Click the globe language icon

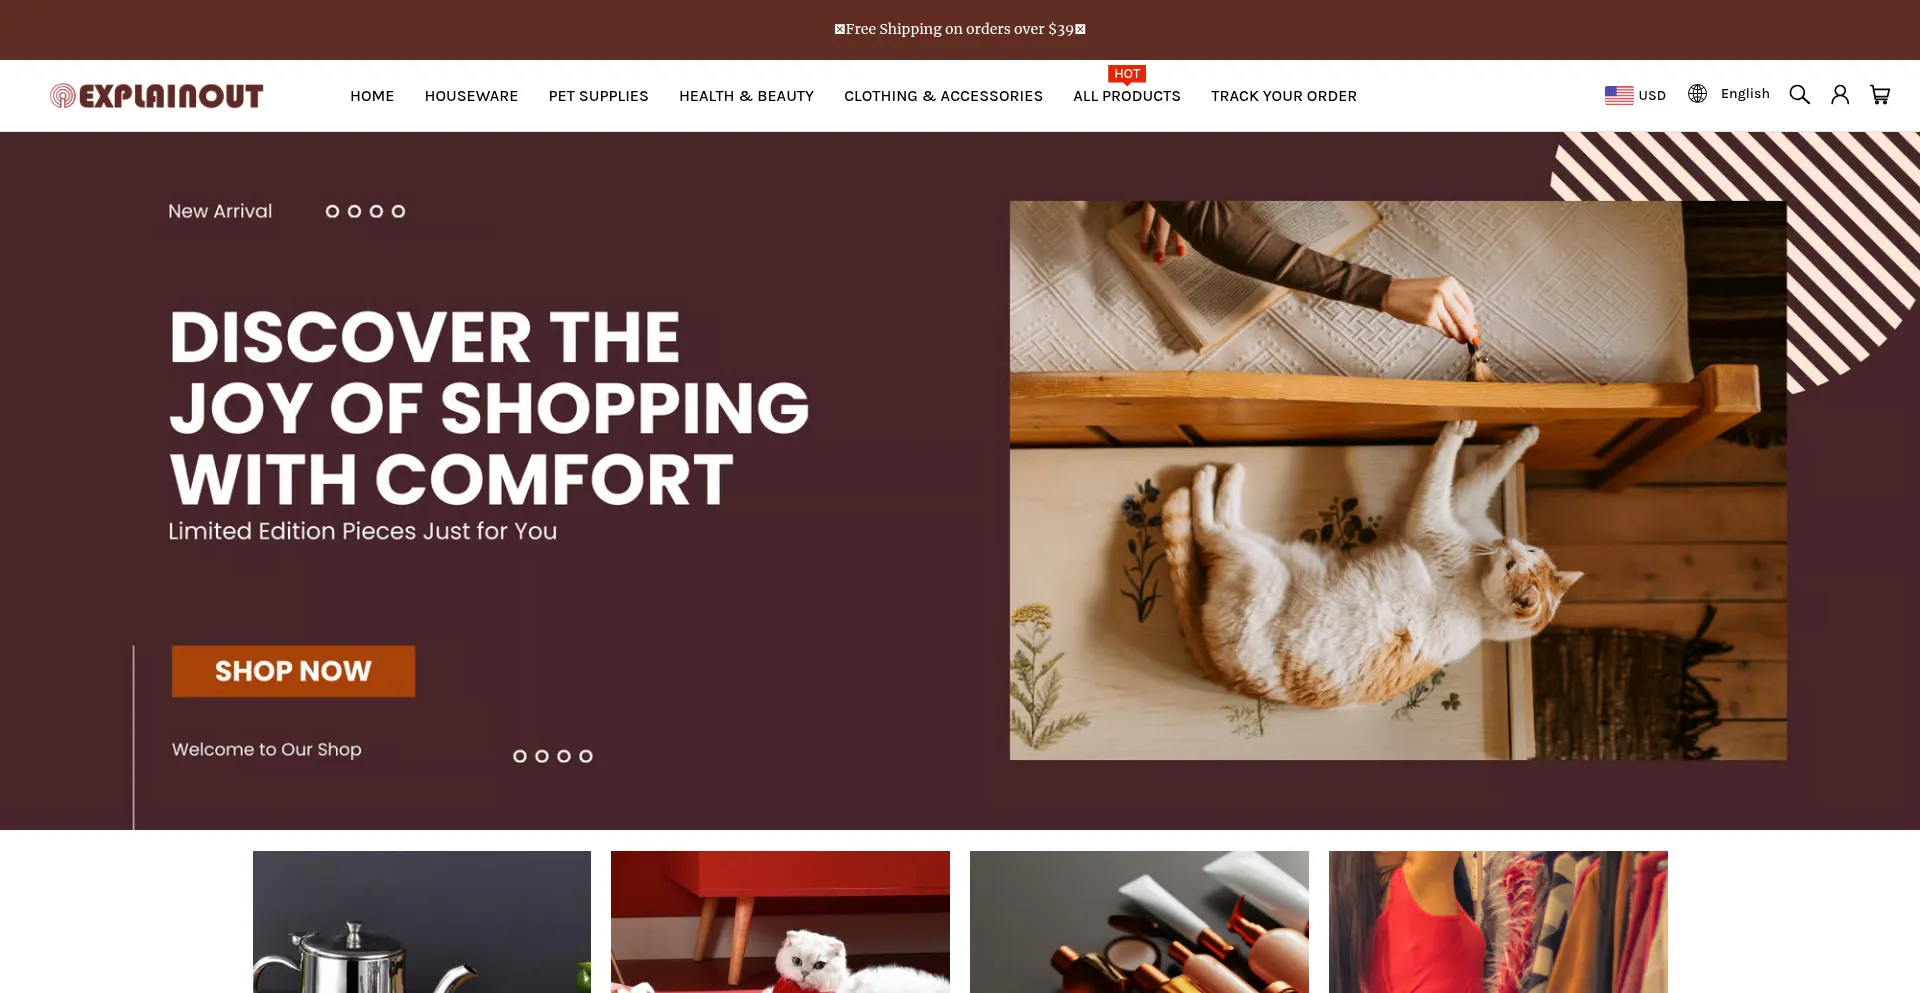[x=1697, y=94]
